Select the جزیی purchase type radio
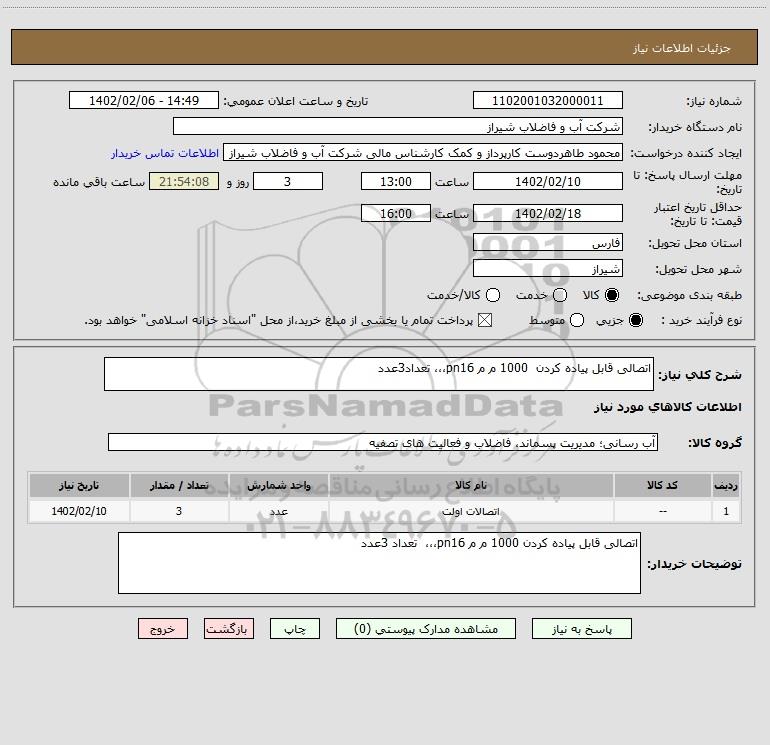The height and width of the screenshot is (745, 770). pos(636,320)
